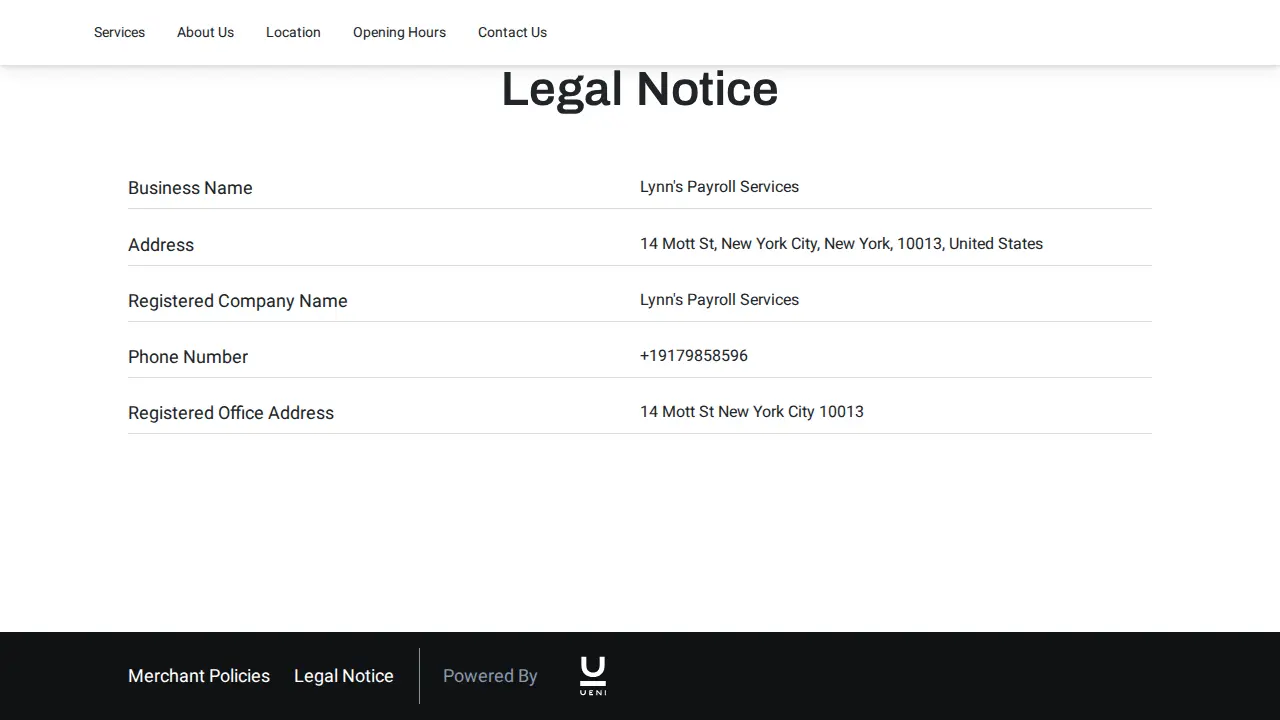Click the Registered Office Address label

[x=231, y=413]
